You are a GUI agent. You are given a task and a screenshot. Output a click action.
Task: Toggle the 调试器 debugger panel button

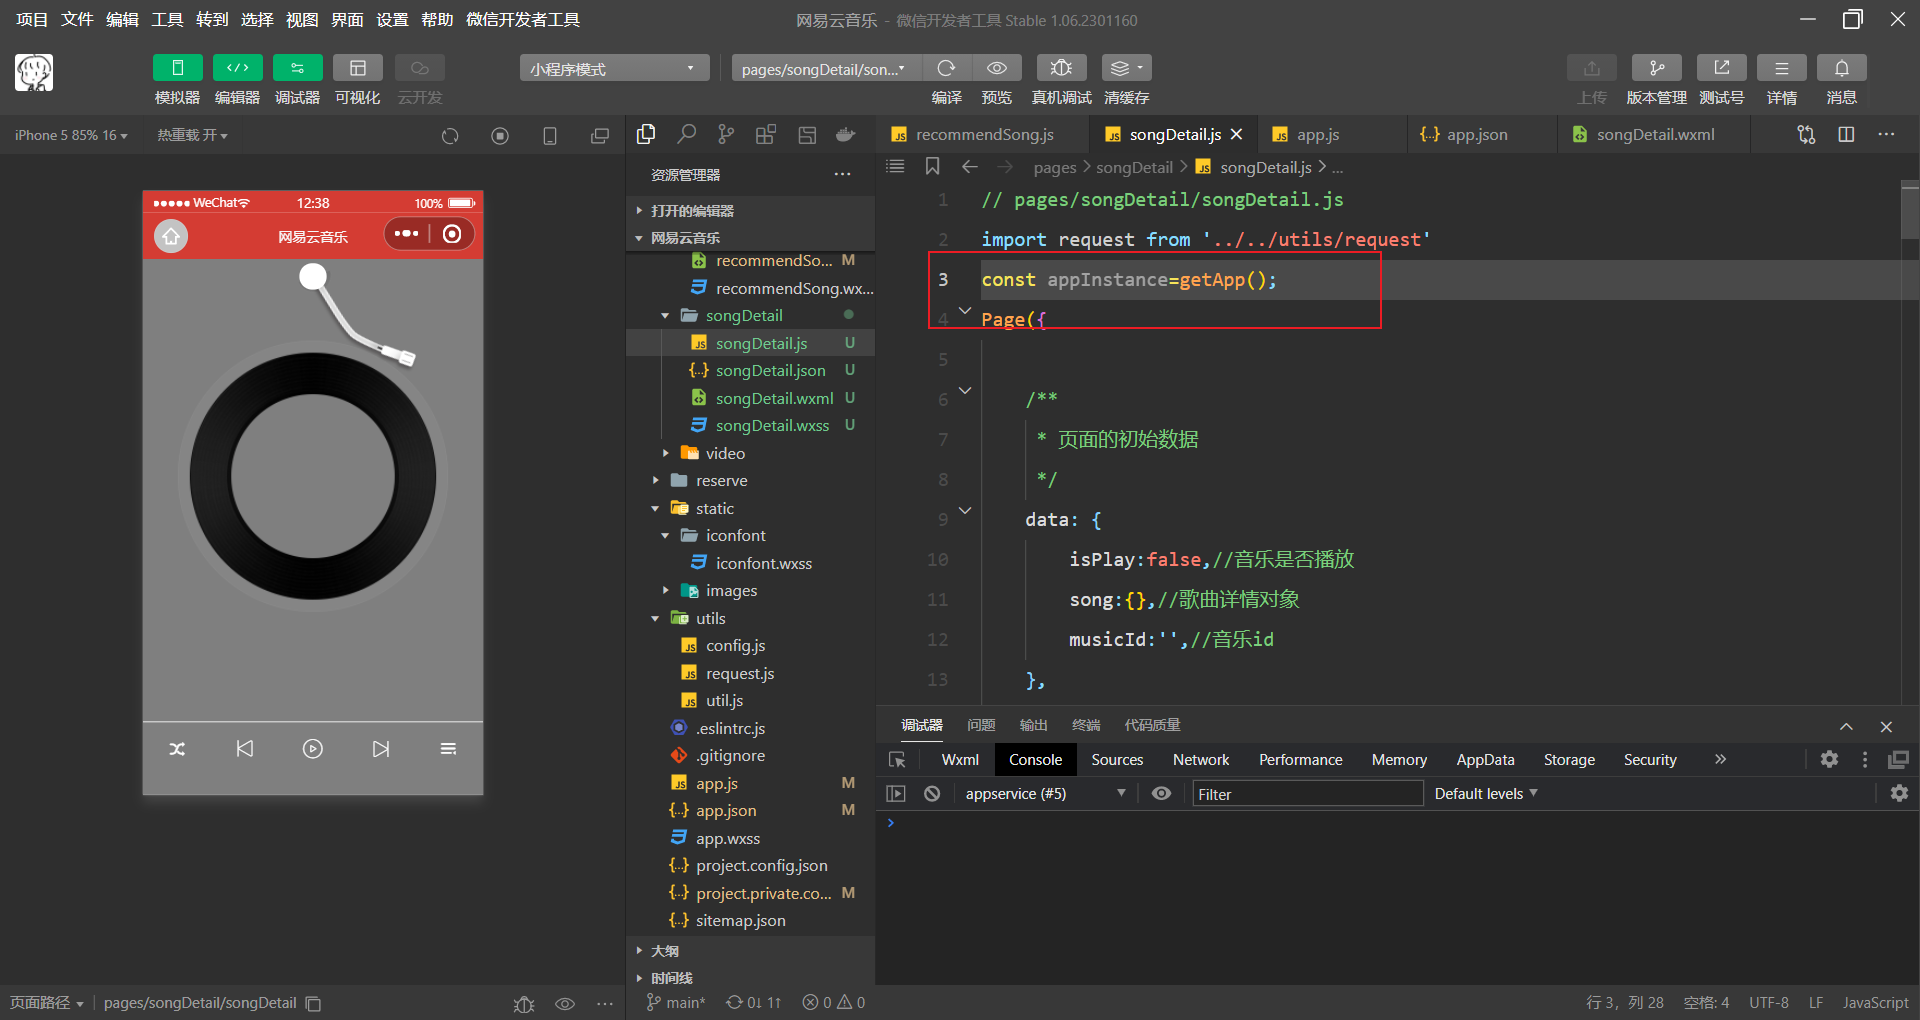pos(297,68)
